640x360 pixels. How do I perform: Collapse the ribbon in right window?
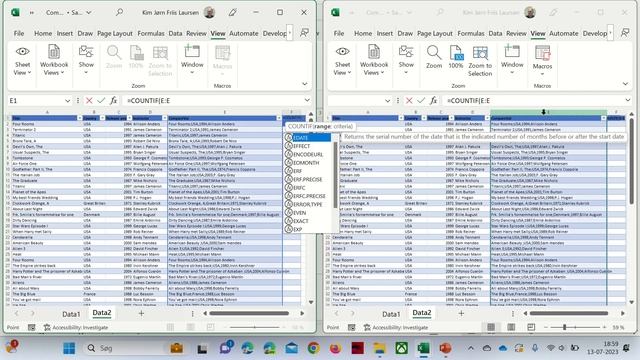coord(625,84)
